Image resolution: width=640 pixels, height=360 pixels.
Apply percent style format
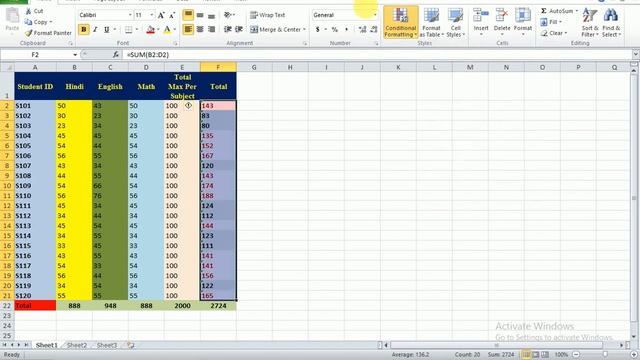pyautogui.click(x=335, y=29)
